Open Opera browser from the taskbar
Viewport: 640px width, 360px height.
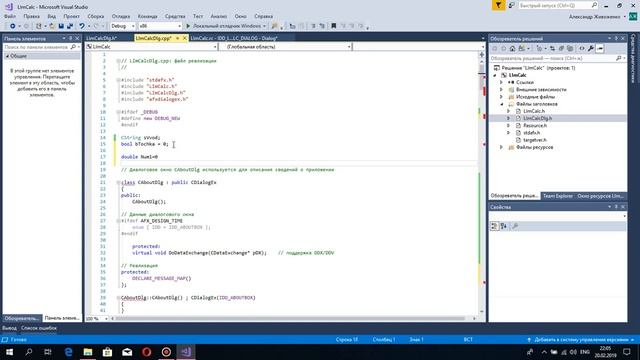pyautogui.click(x=147, y=352)
